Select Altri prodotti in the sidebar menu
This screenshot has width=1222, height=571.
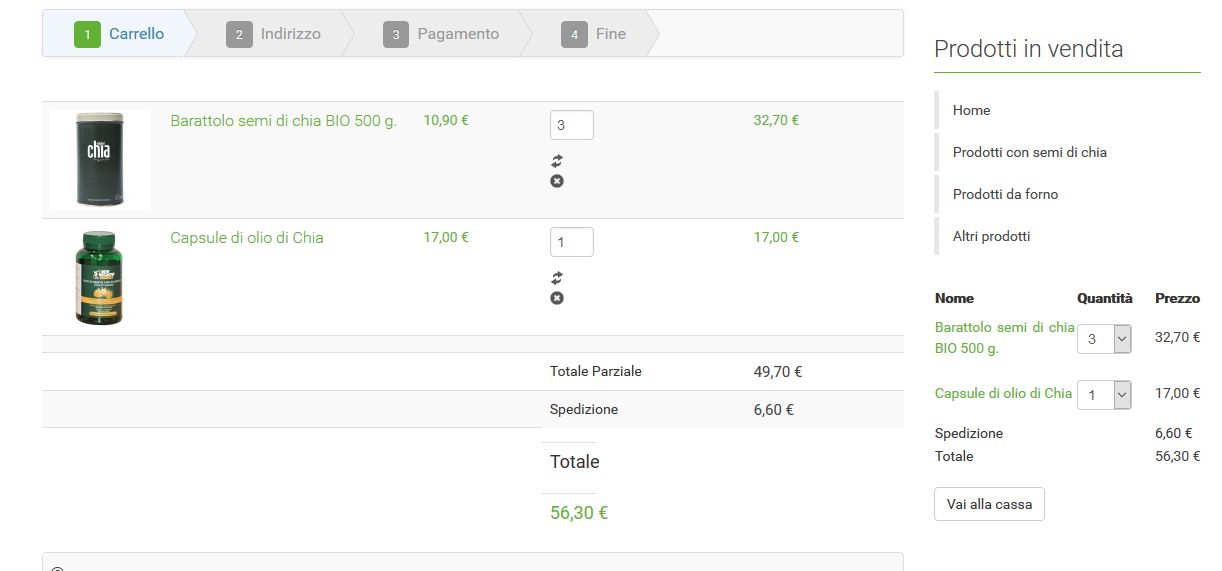(991, 236)
